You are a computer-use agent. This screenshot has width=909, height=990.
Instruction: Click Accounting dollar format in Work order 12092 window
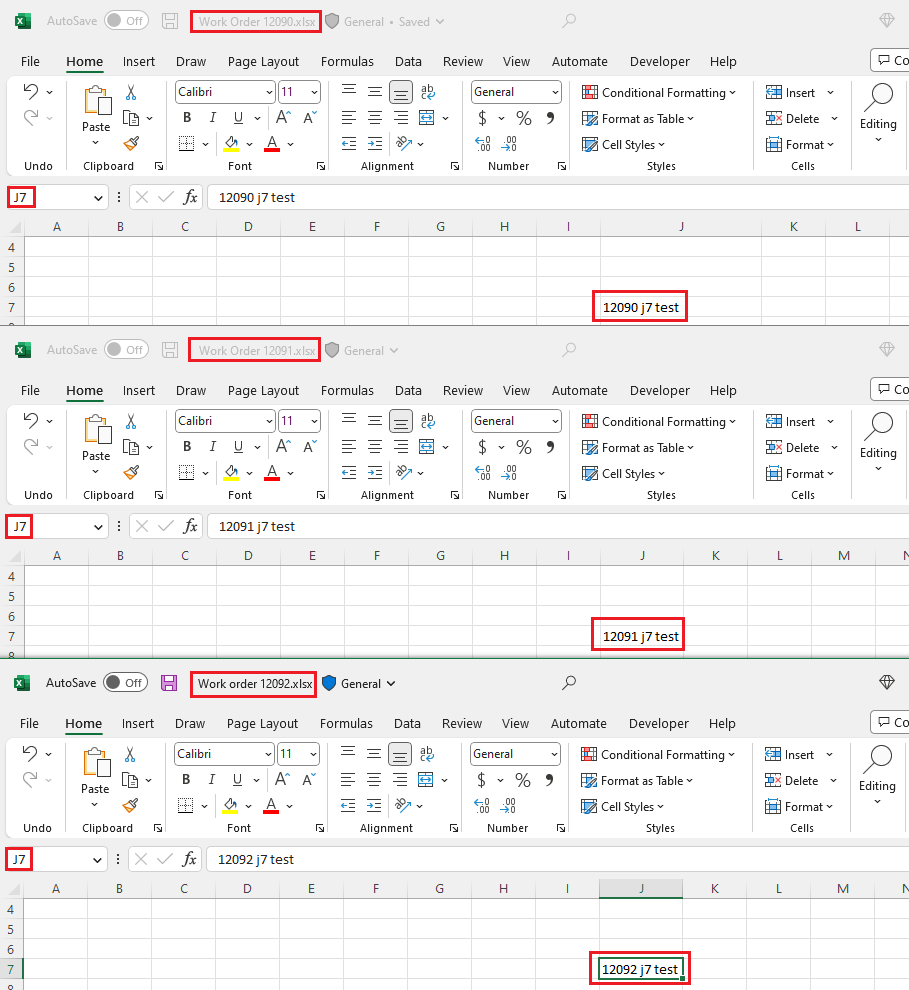482,780
